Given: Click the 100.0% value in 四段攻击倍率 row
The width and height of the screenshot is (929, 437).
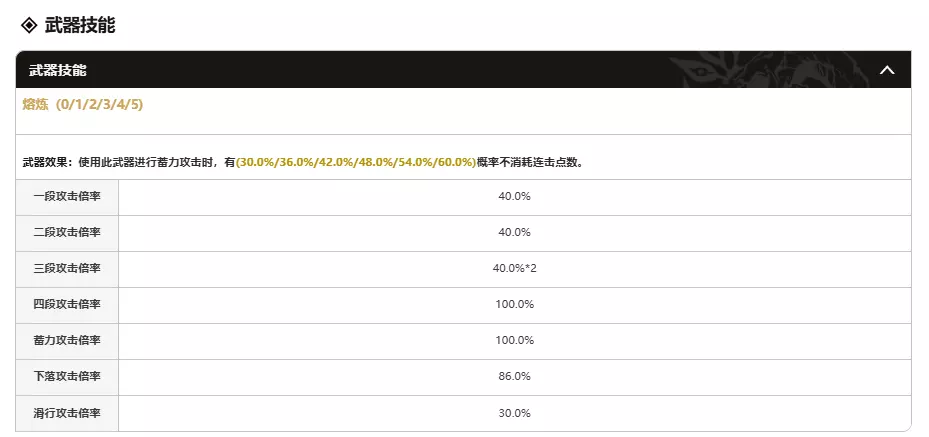Looking at the screenshot, I should pos(514,305).
